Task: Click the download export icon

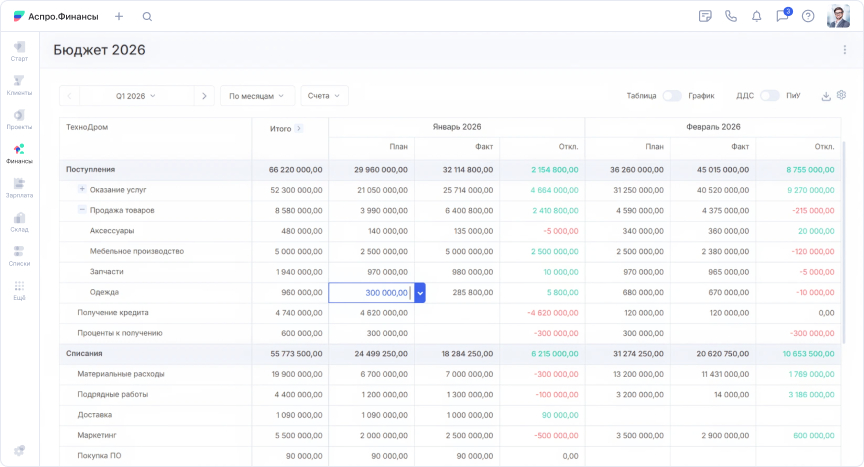Action: [826, 96]
